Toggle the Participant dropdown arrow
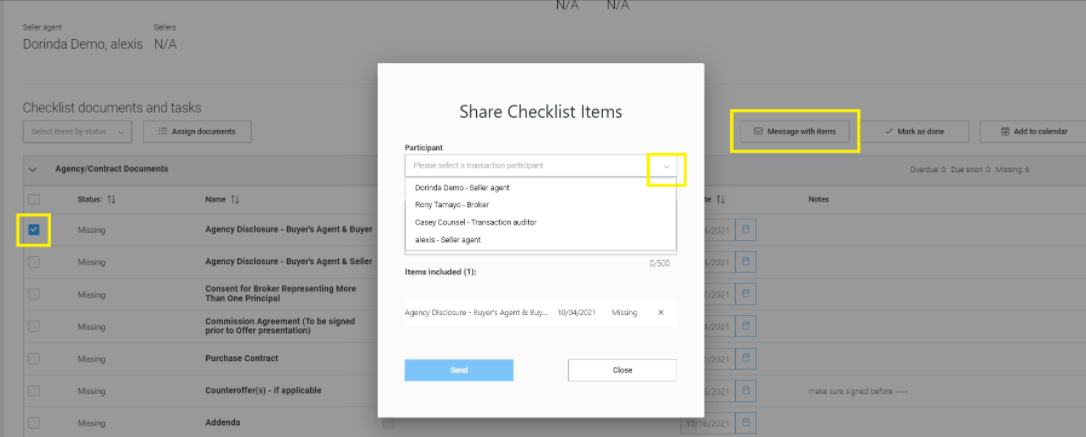The image size is (1086, 437). (666, 166)
